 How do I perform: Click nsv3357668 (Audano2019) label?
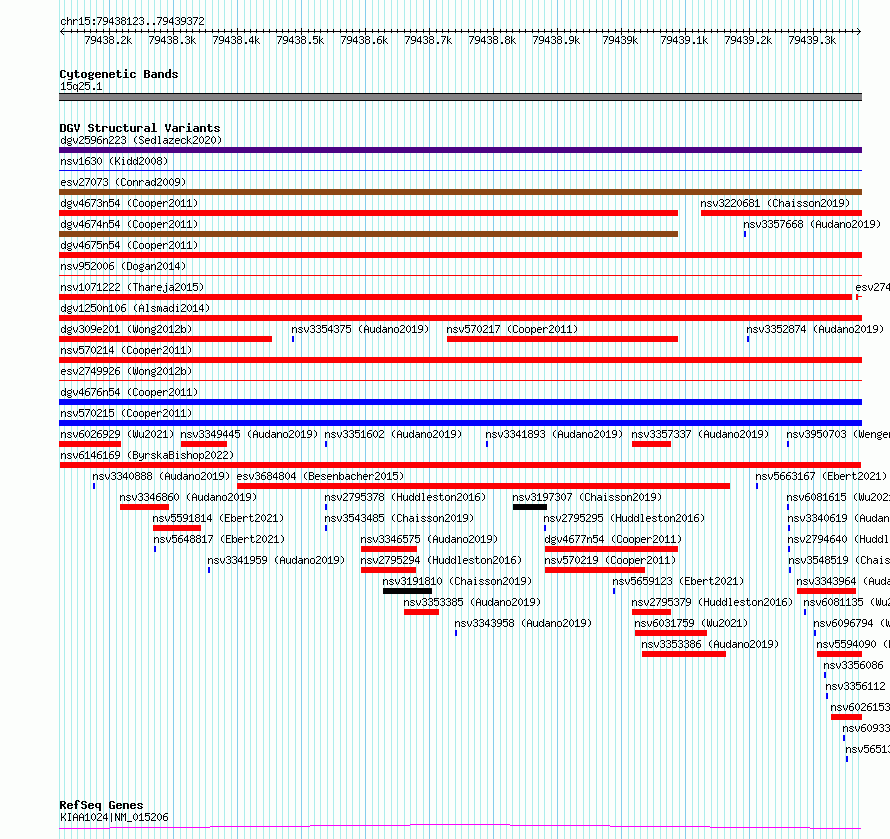click(x=812, y=224)
